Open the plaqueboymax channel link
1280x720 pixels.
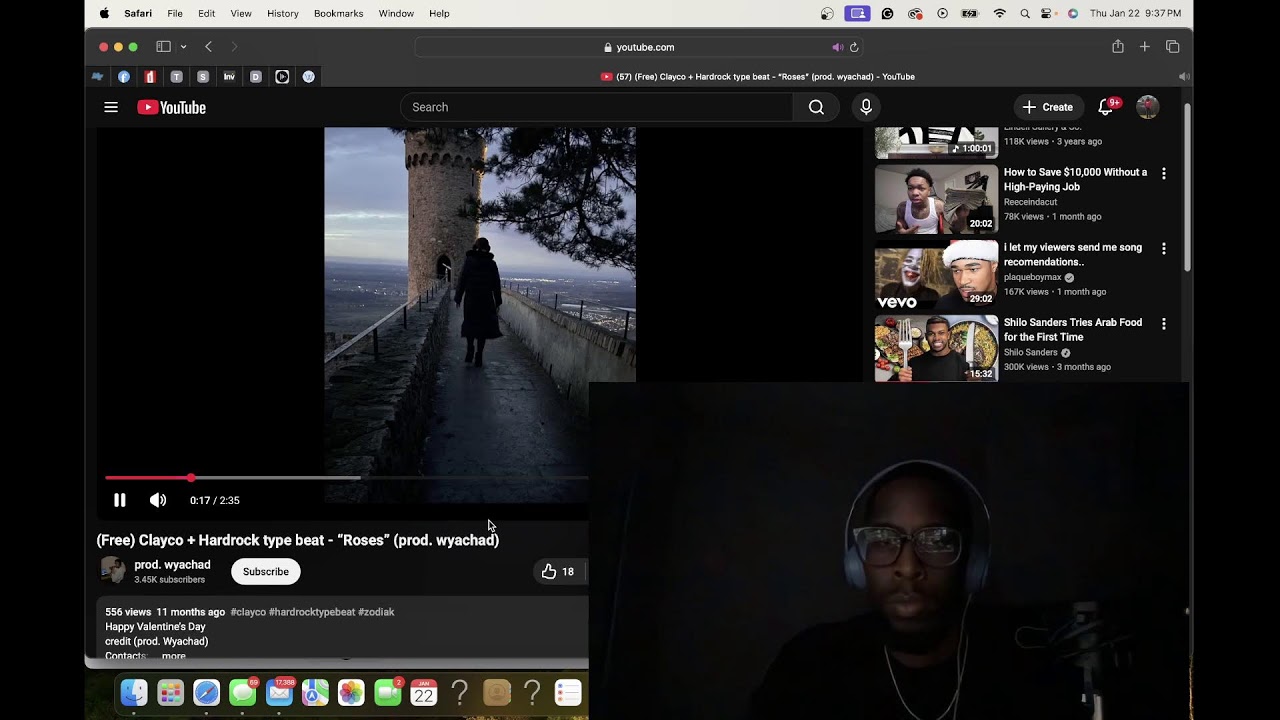(x=1033, y=277)
